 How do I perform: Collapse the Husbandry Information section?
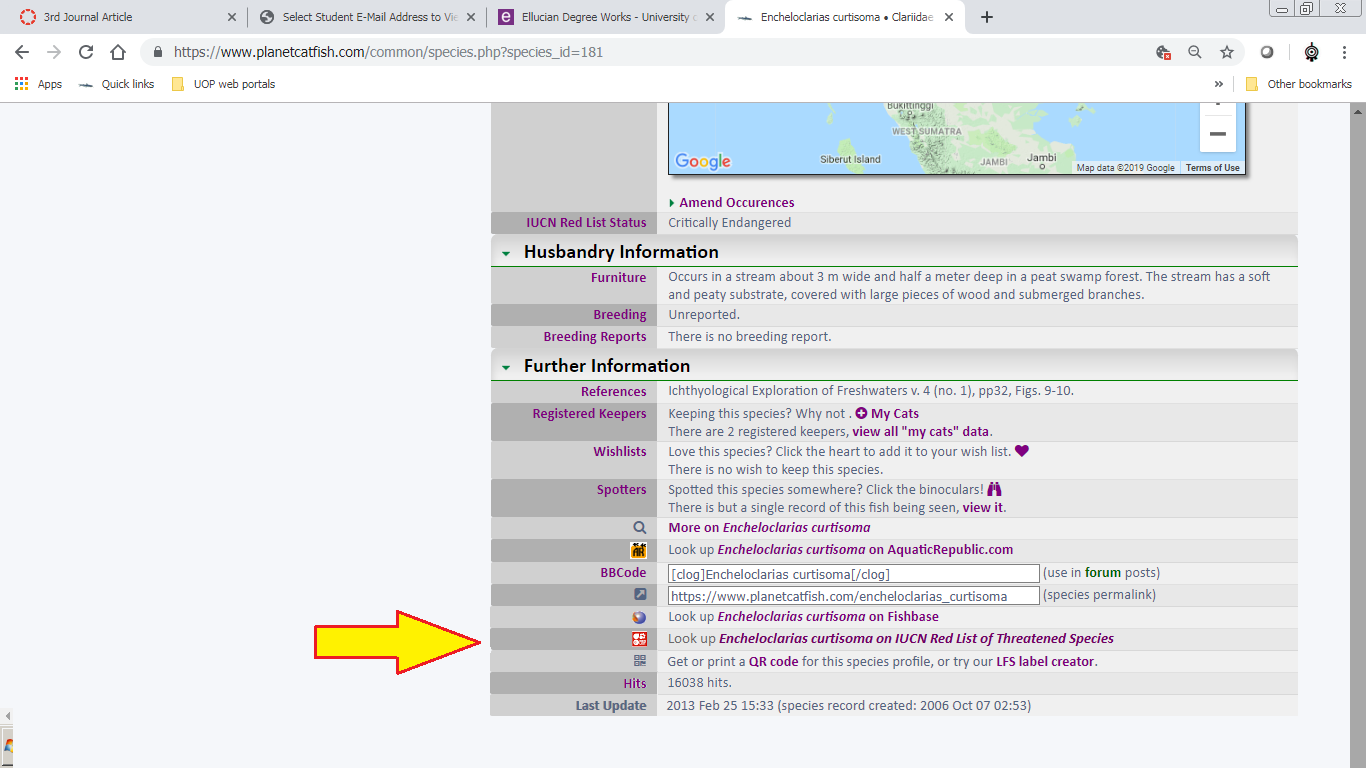506,254
